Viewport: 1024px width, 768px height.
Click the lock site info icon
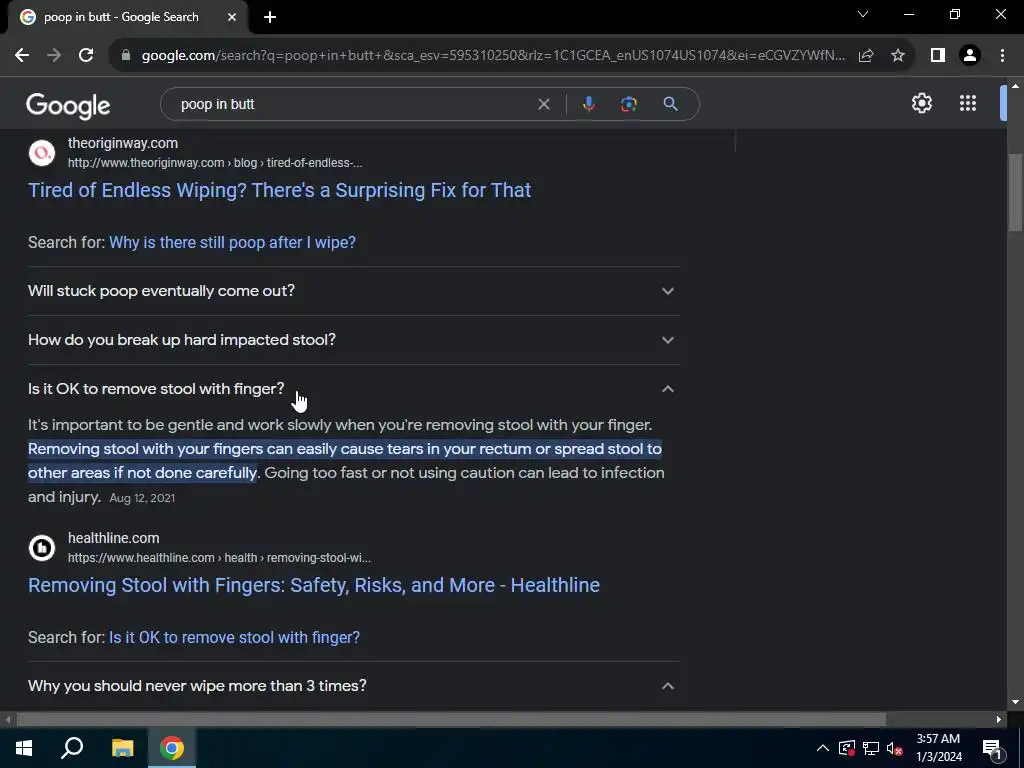pyautogui.click(x=126, y=56)
